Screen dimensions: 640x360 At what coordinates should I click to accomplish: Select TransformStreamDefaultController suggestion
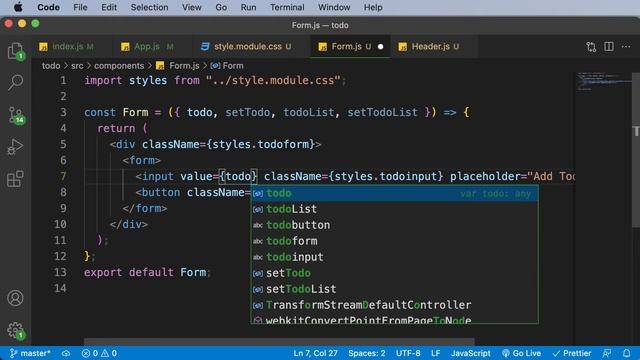(394, 305)
